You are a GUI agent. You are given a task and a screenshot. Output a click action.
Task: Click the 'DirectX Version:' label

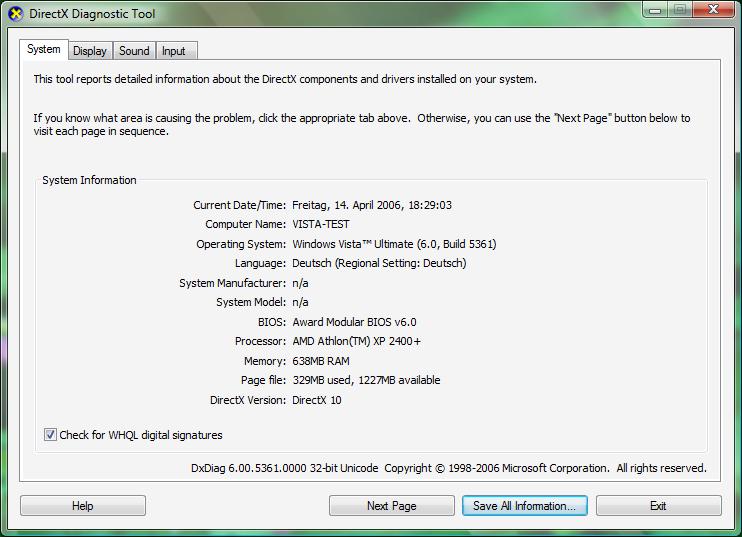click(248, 400)
